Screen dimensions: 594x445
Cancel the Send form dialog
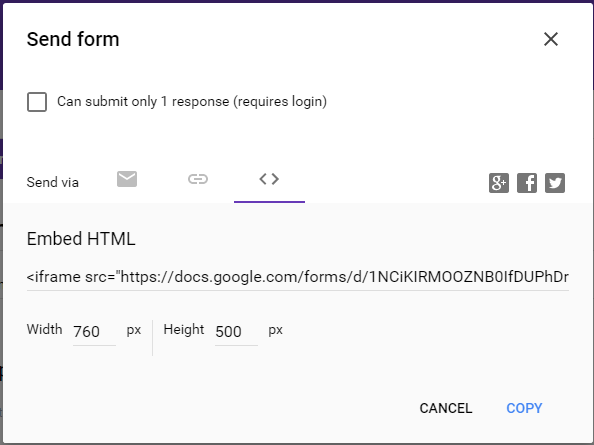tap(446, 408)
